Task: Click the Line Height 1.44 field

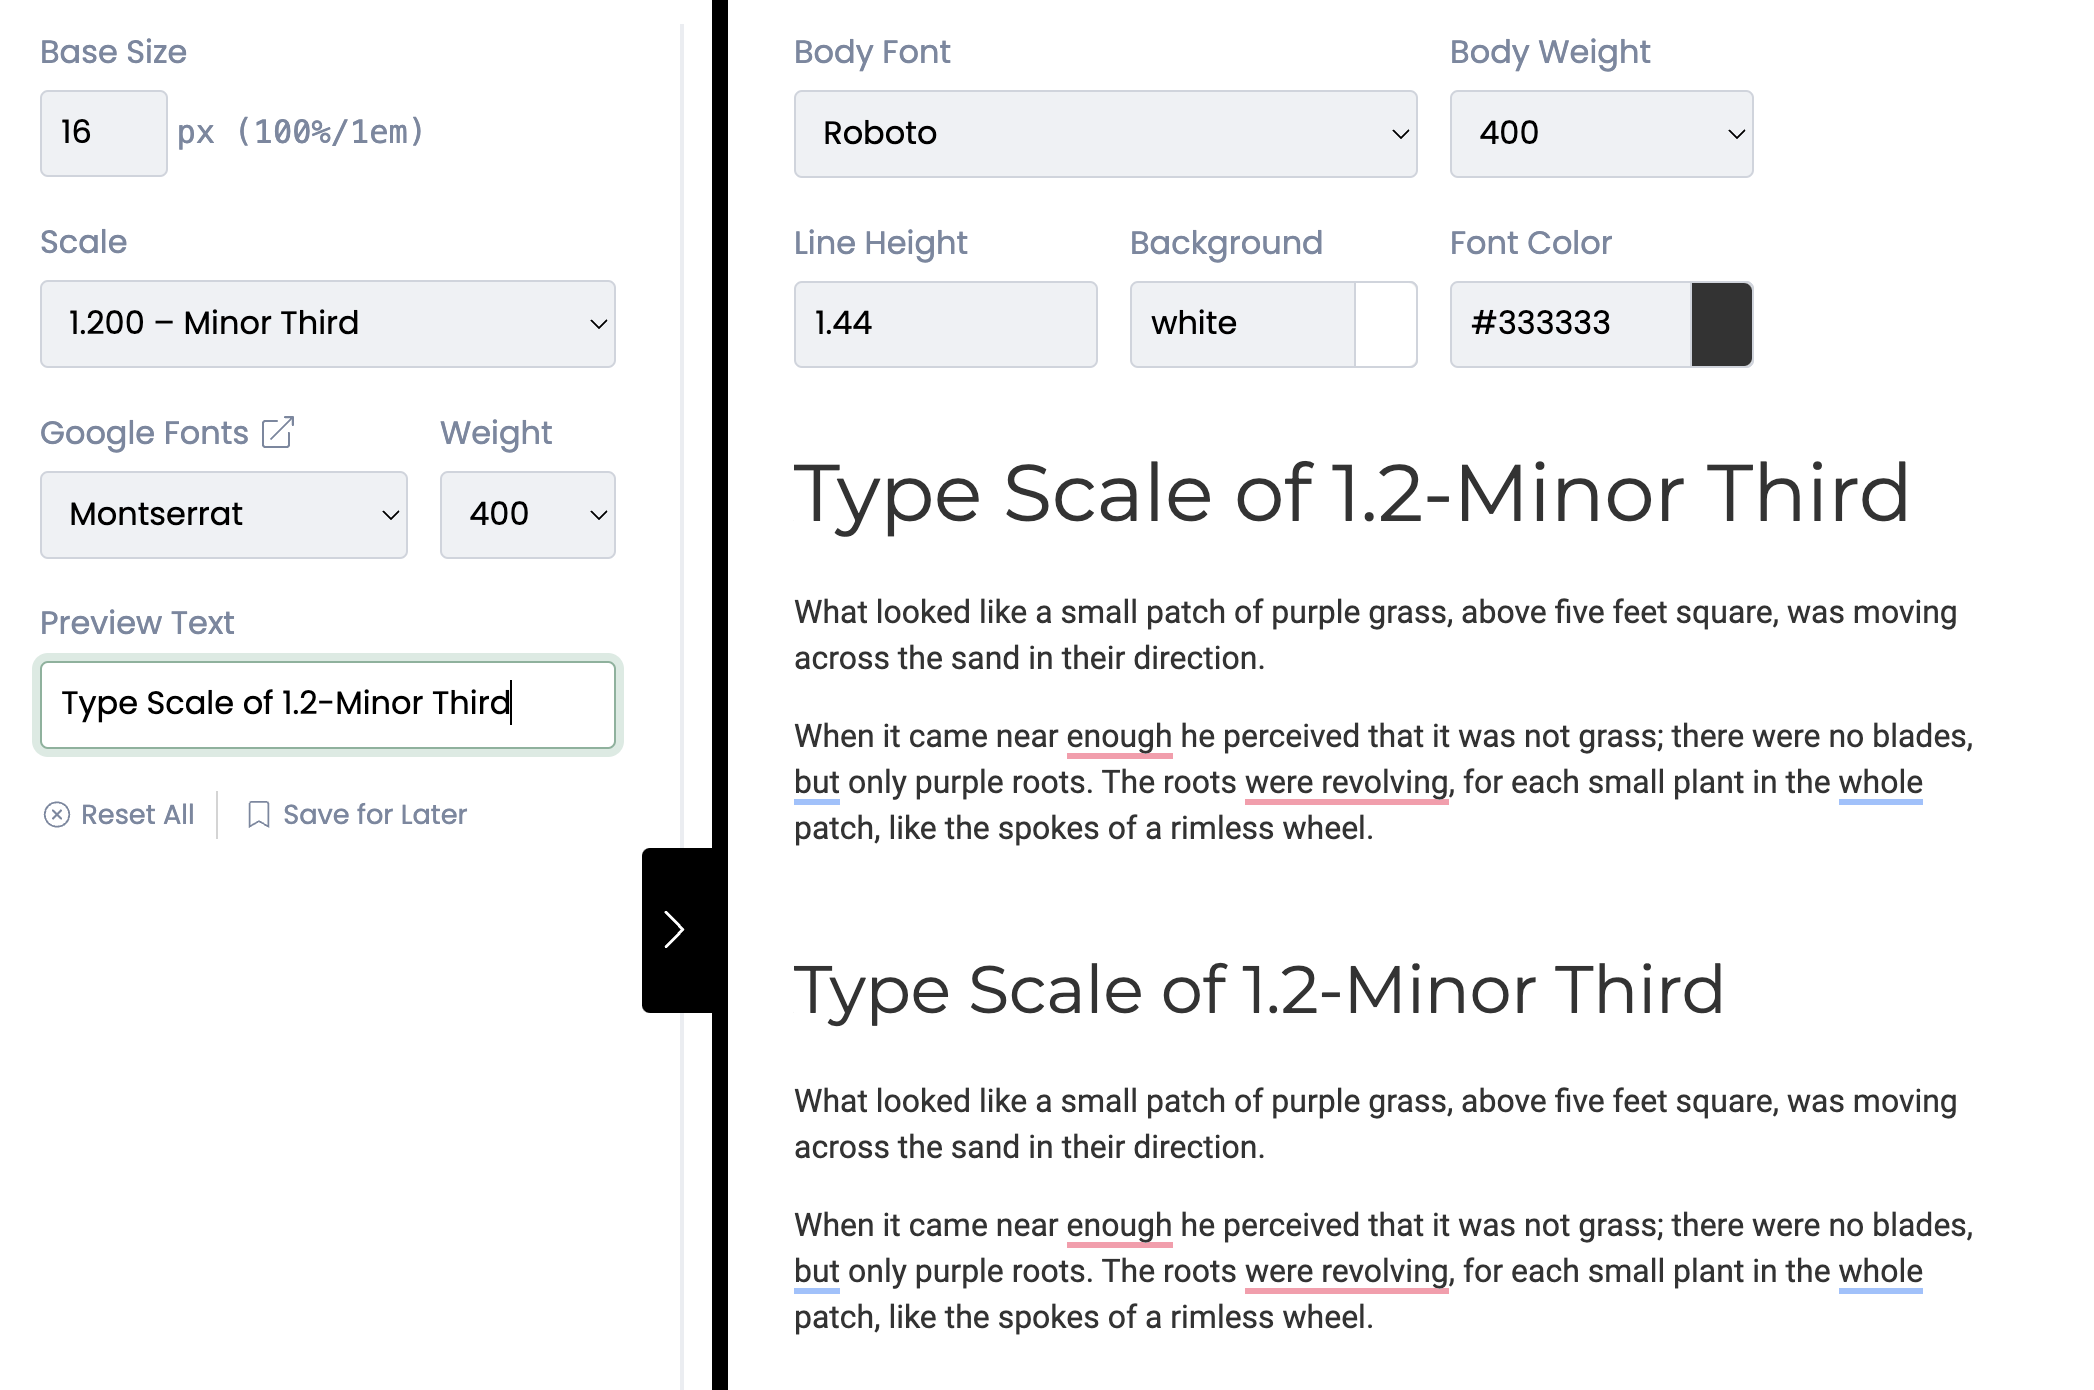Action: (x=946, y=324)
